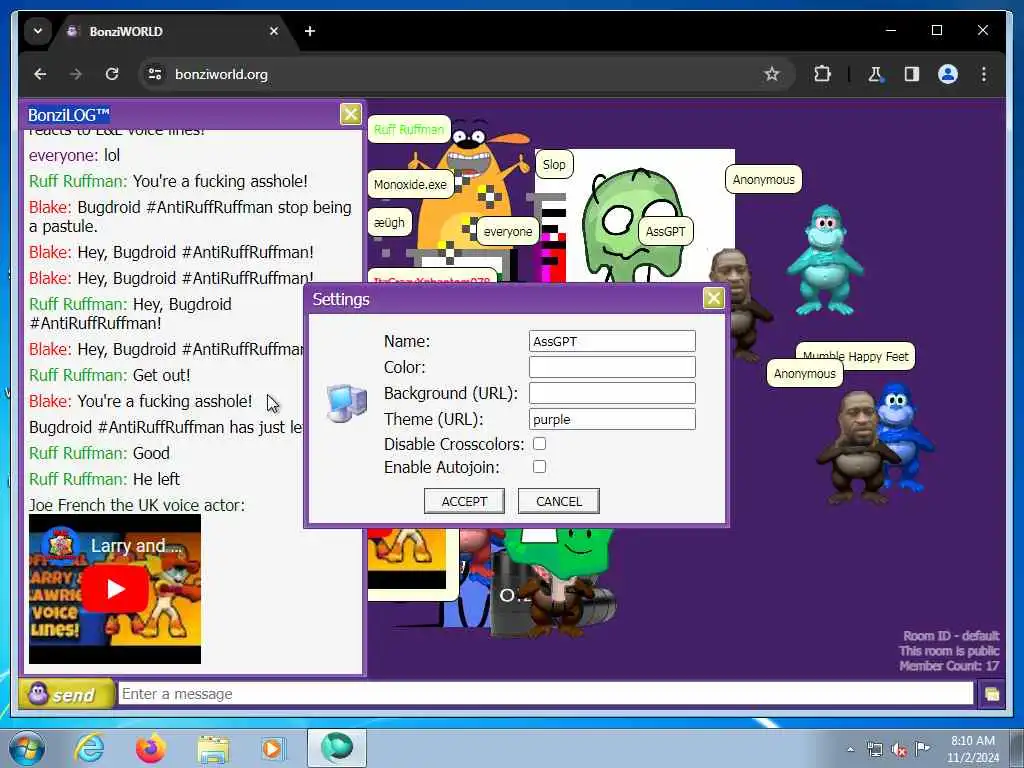The height and width of the screenshot is (768, 1024).
Task: Reload the bonziworld.org page
Action: 112,74
